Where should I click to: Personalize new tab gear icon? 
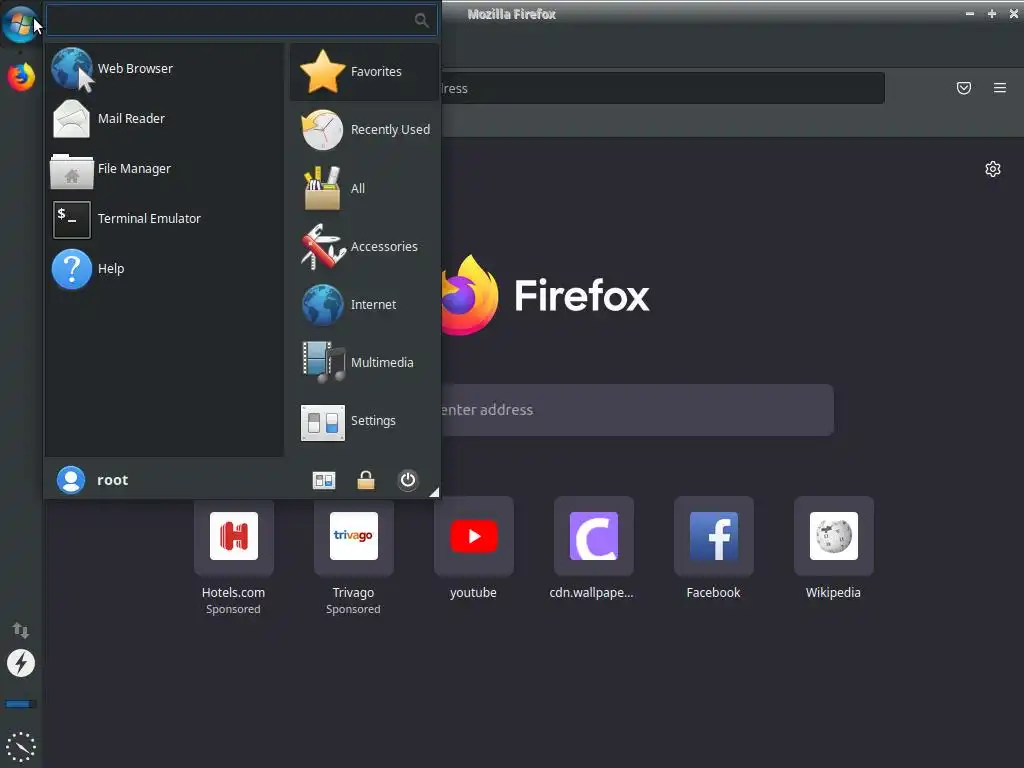tap(993, 169)
